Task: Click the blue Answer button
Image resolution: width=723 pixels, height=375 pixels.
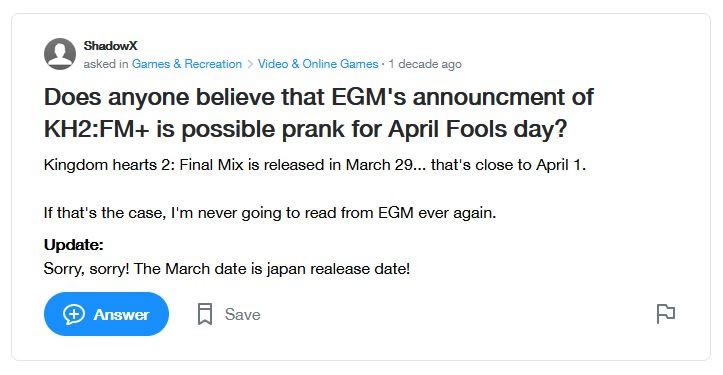Action: [x=107, y=314]
